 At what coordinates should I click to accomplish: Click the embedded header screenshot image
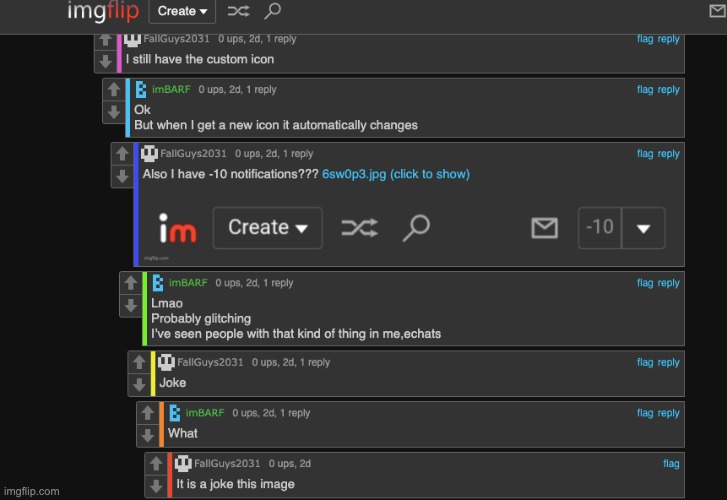click(x=410, y=228)
